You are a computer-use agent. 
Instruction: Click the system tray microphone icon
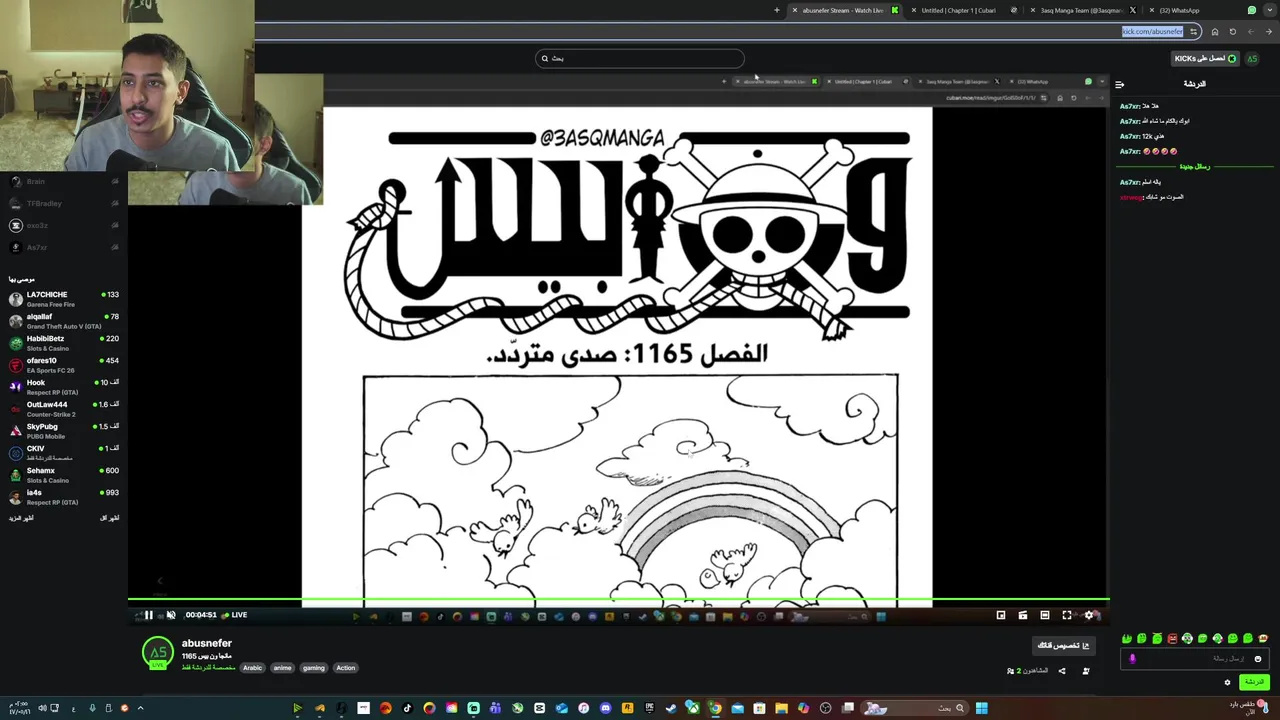coord(92,708)
